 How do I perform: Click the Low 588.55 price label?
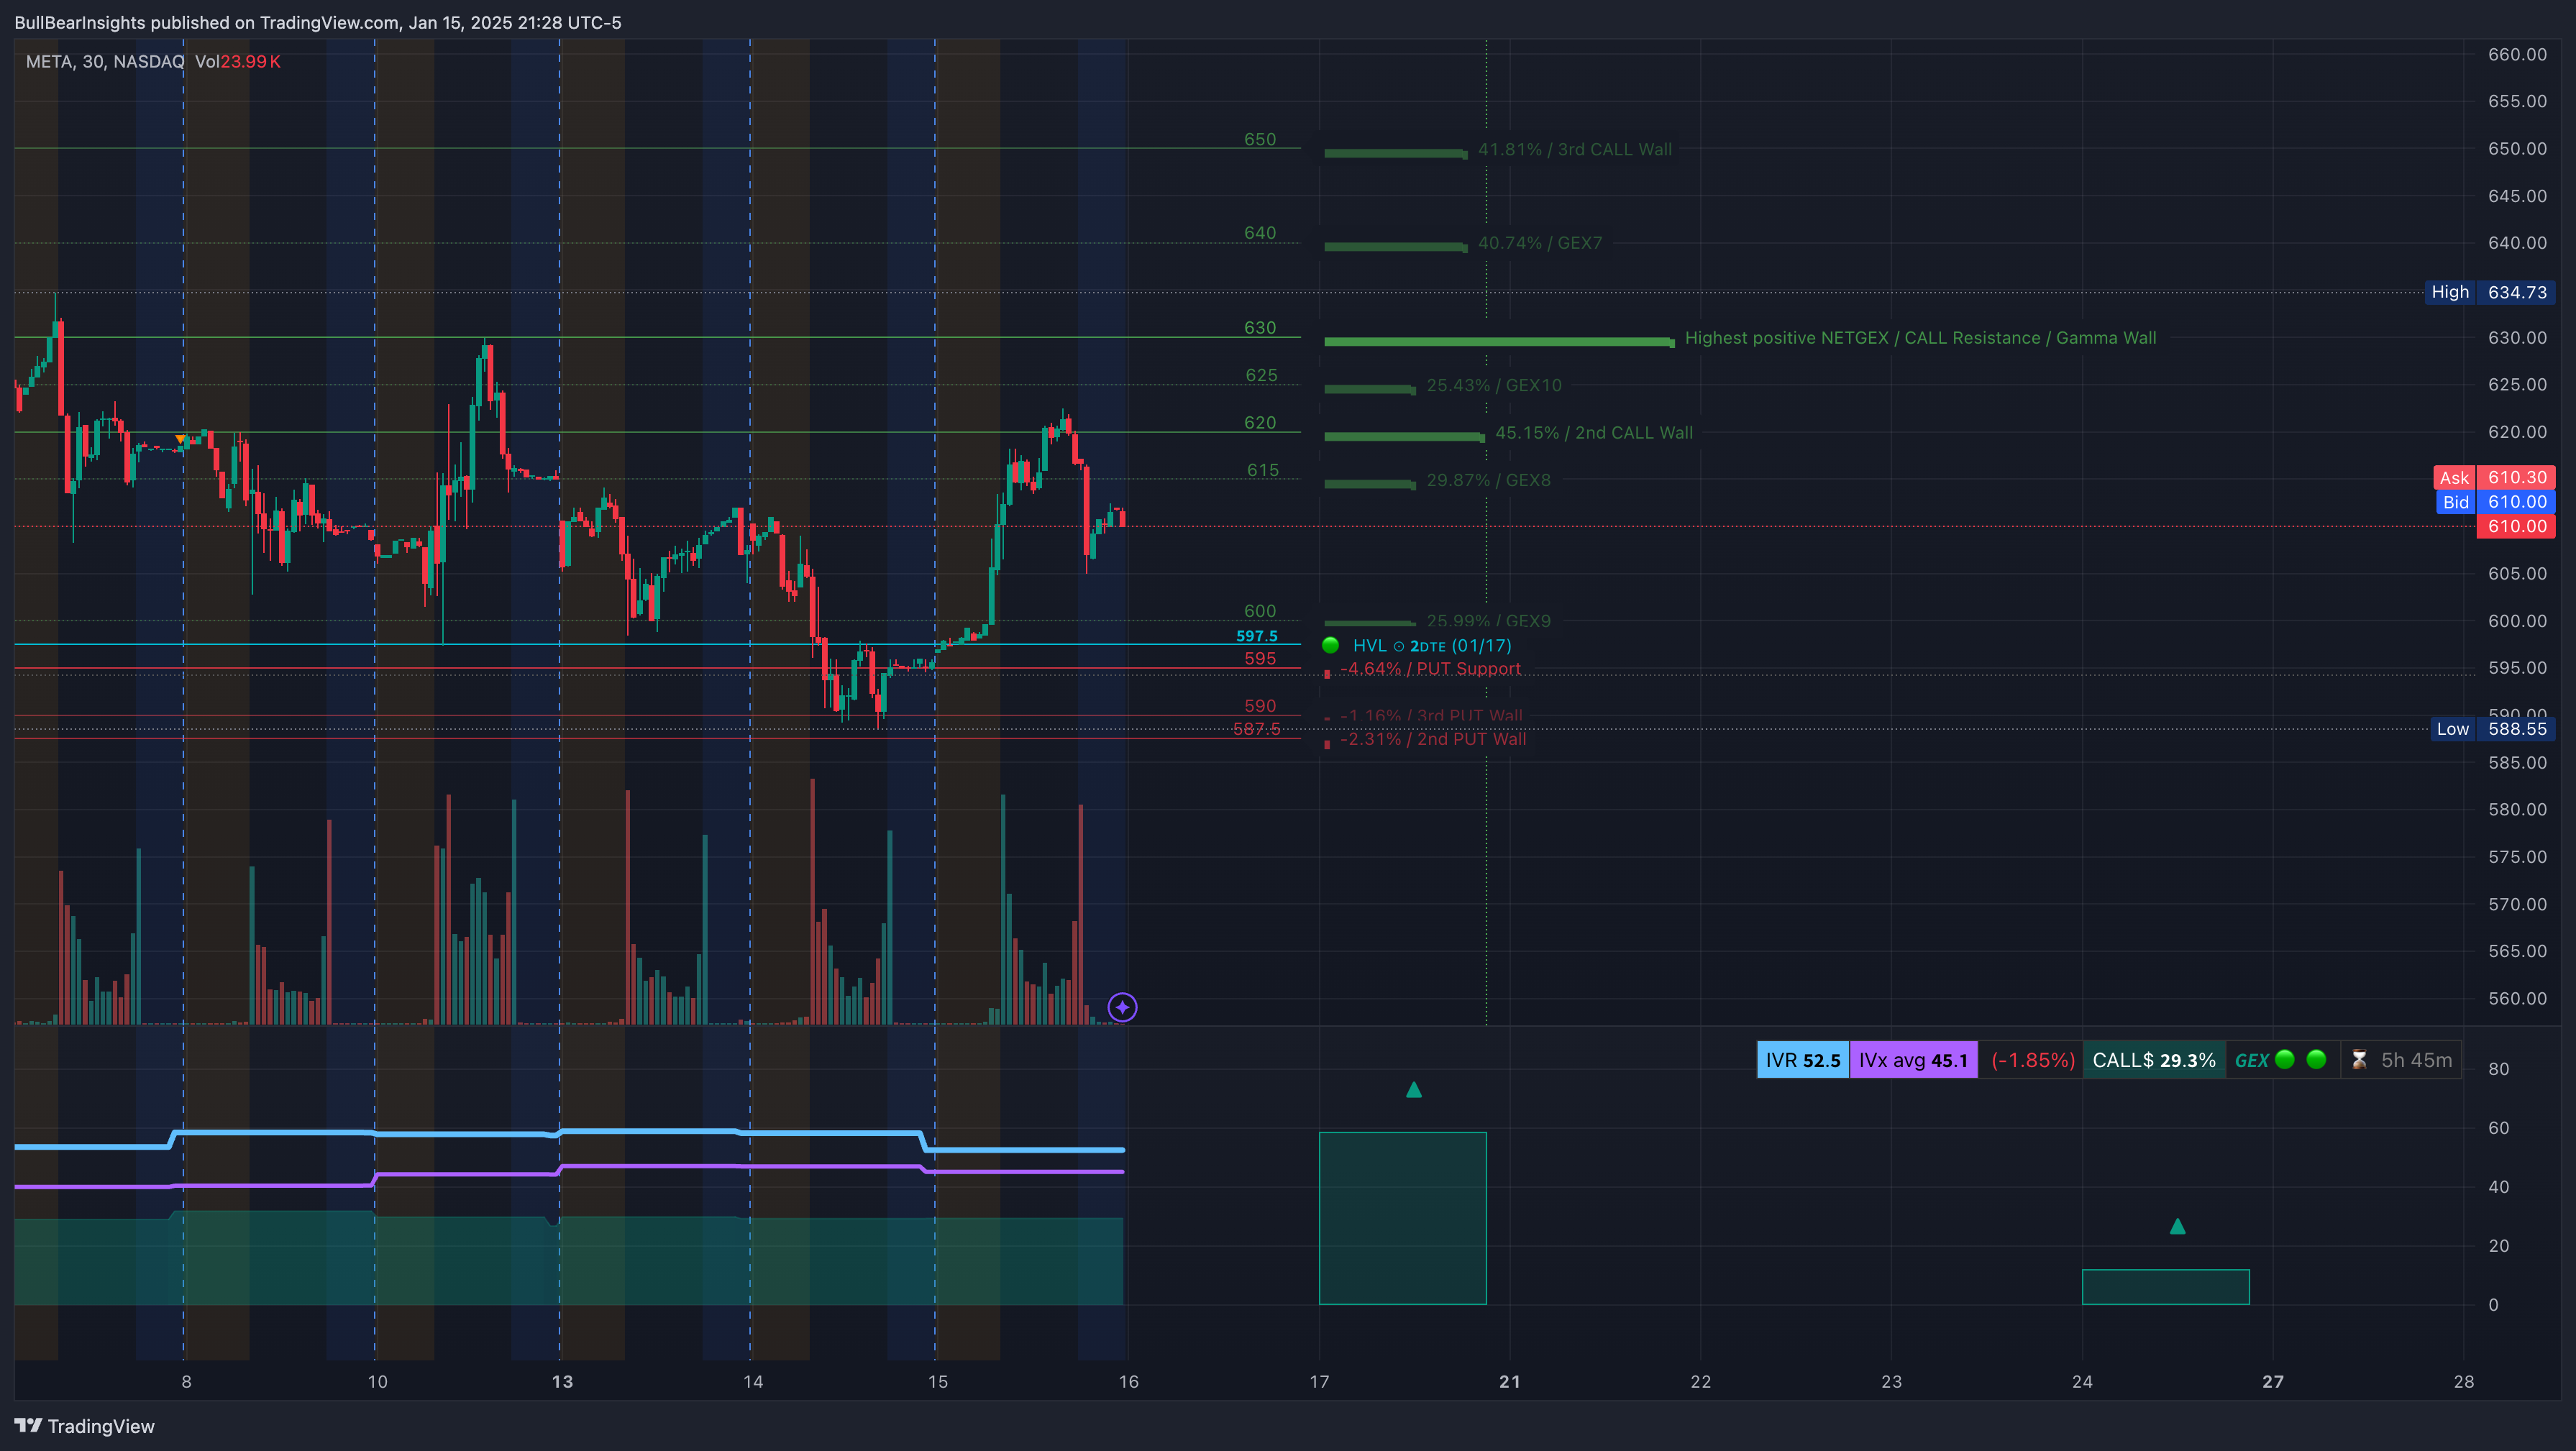pos(2492,729)
